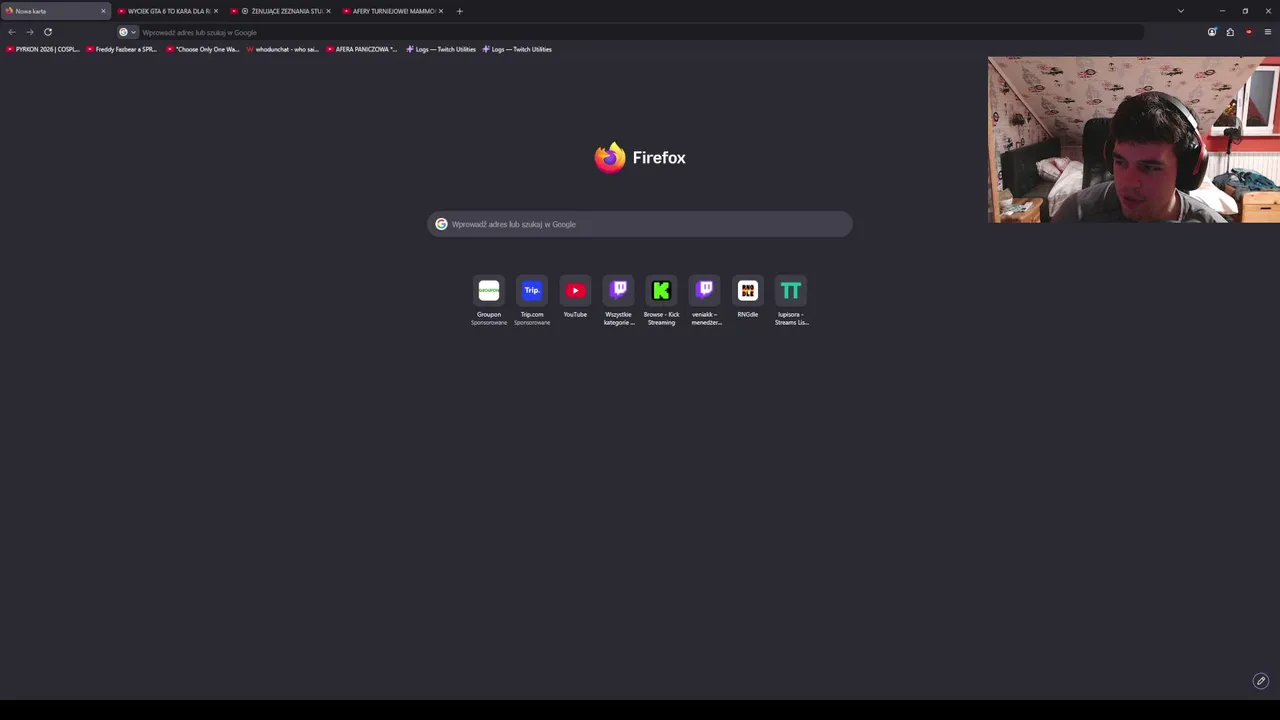The height and width of the screenshot is (720, 1280).
Task: Go forward using the forward arrow
Action: click(30, 32)
